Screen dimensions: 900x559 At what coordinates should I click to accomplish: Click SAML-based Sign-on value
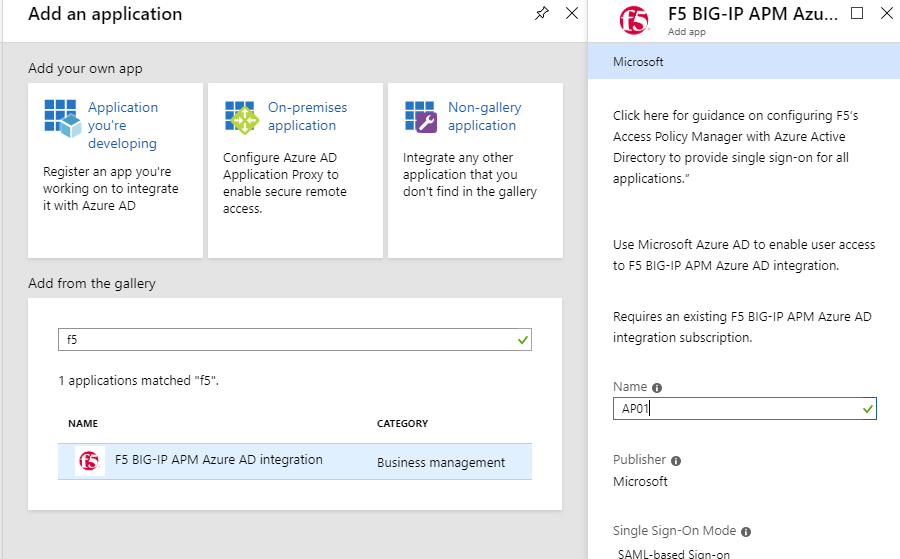click(673, 554)
